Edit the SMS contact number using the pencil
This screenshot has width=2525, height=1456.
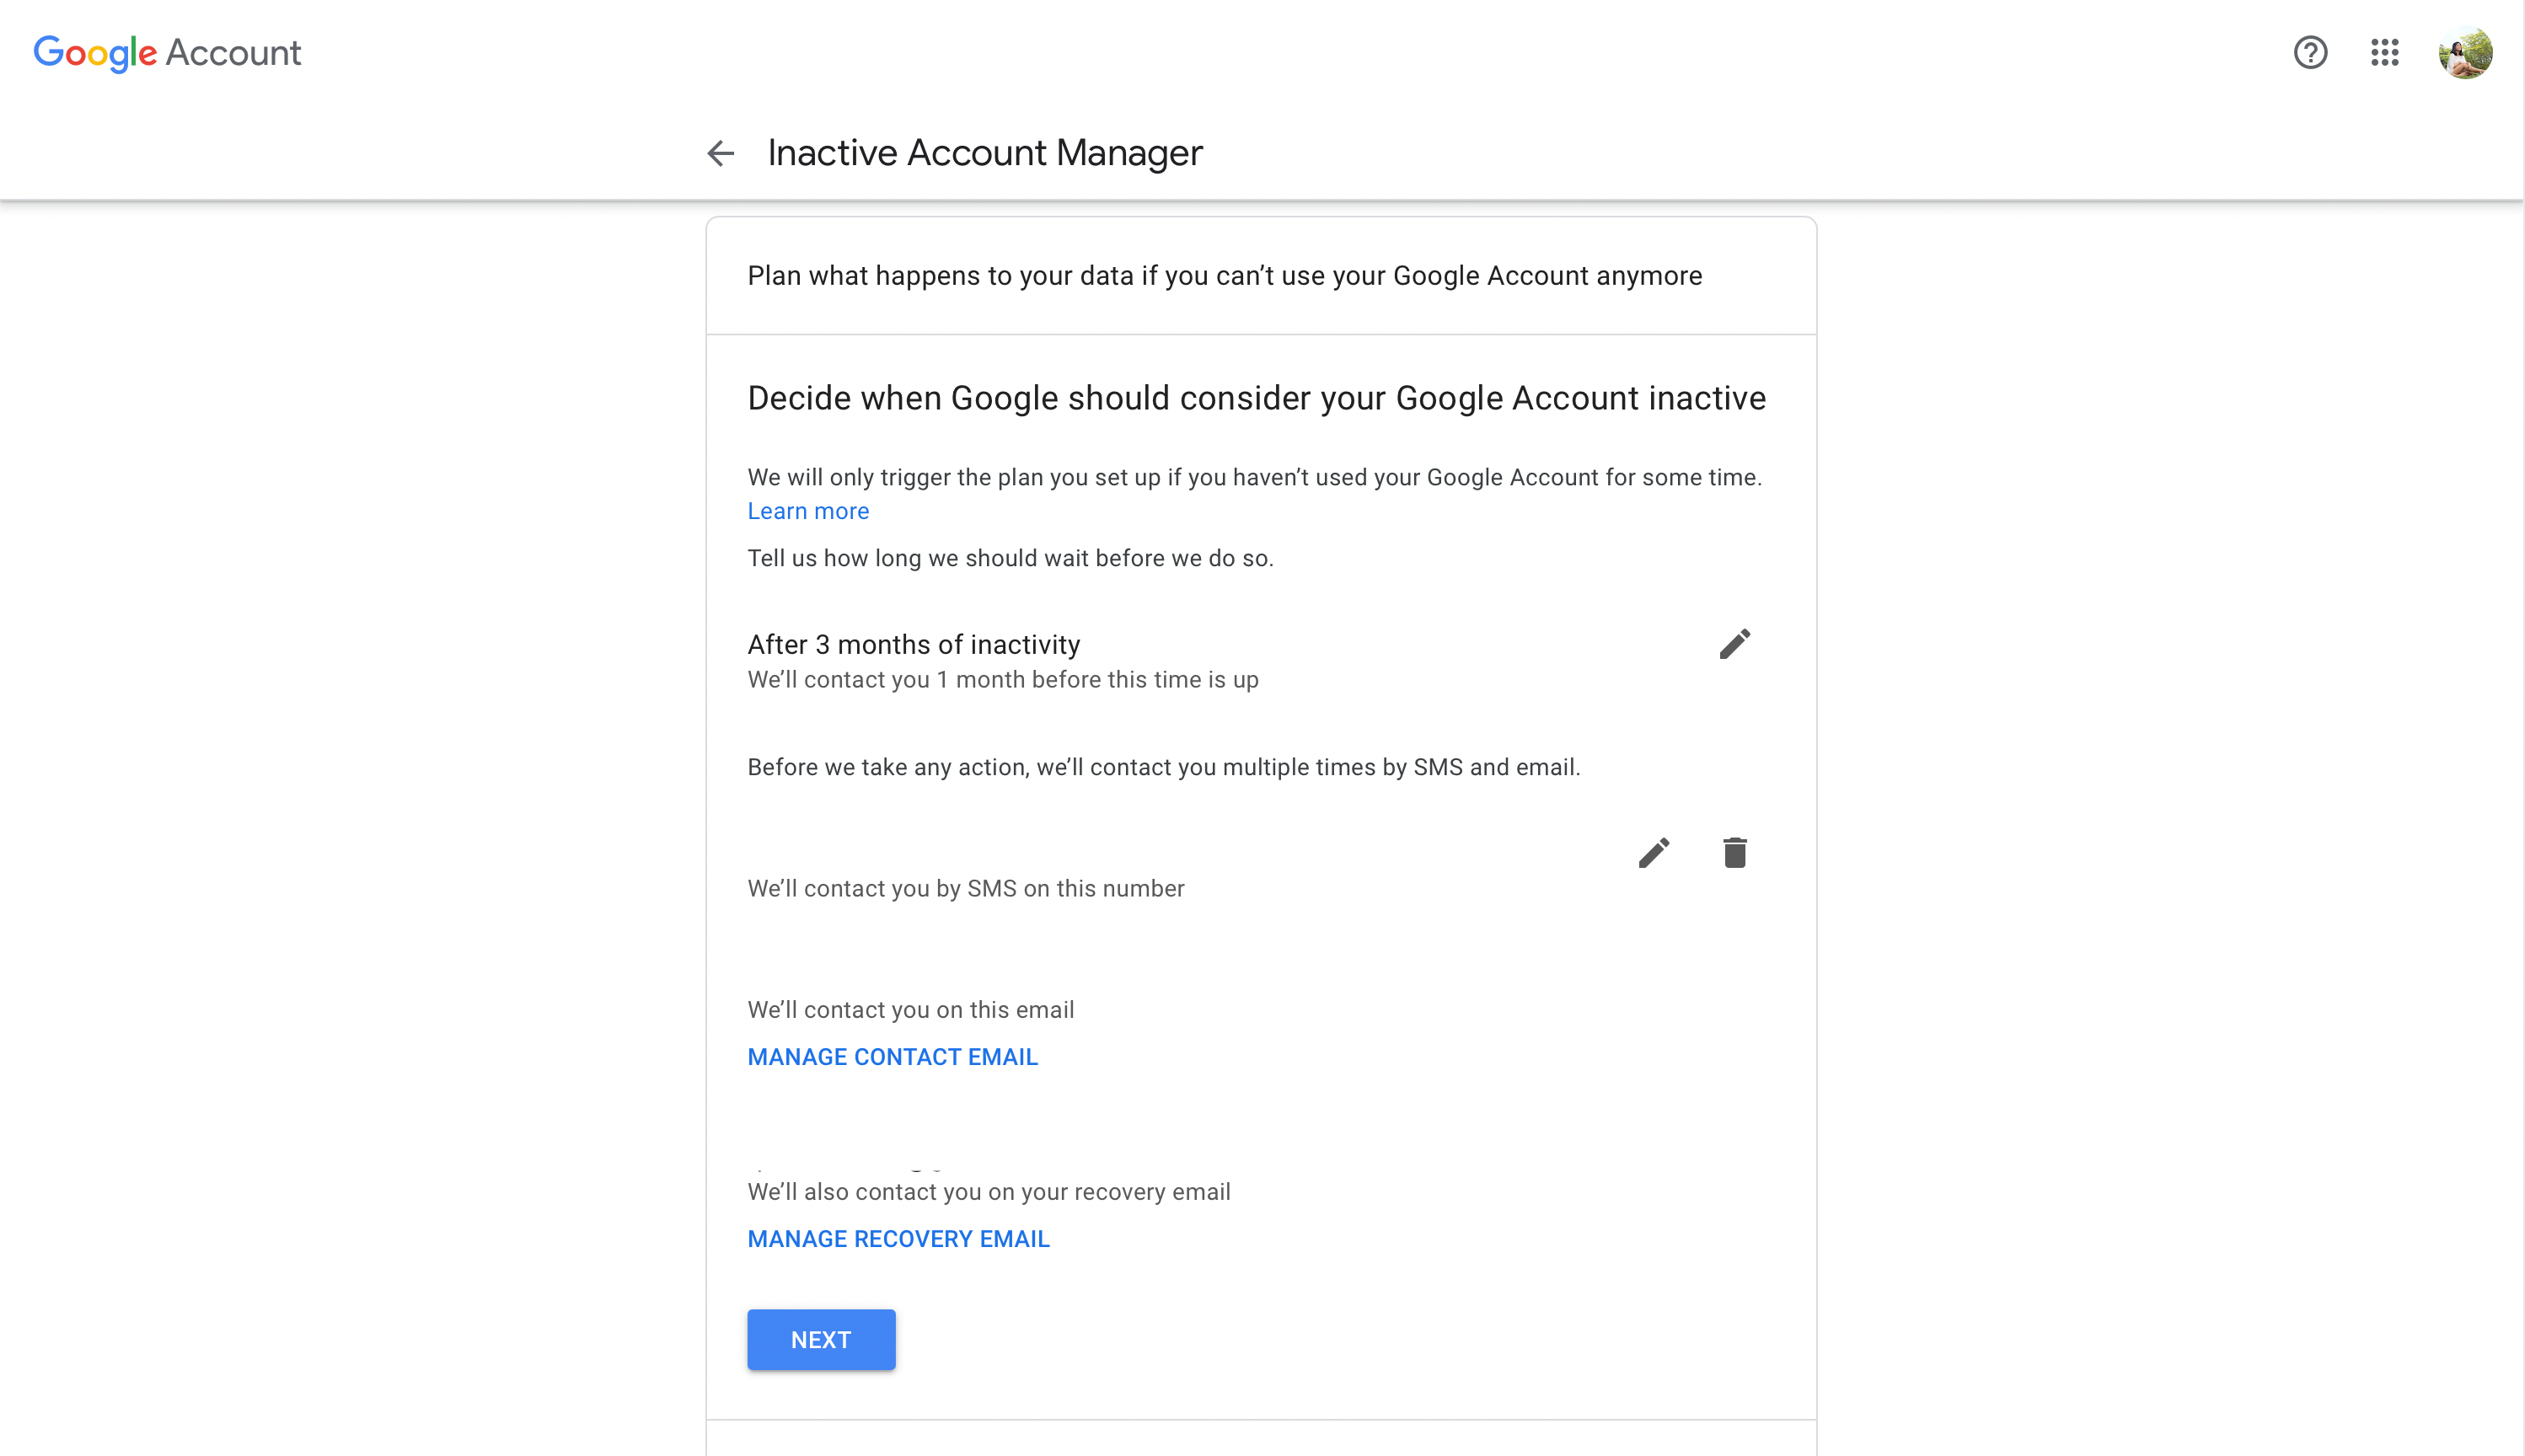pyautogui.click(x=1654, y=852)
